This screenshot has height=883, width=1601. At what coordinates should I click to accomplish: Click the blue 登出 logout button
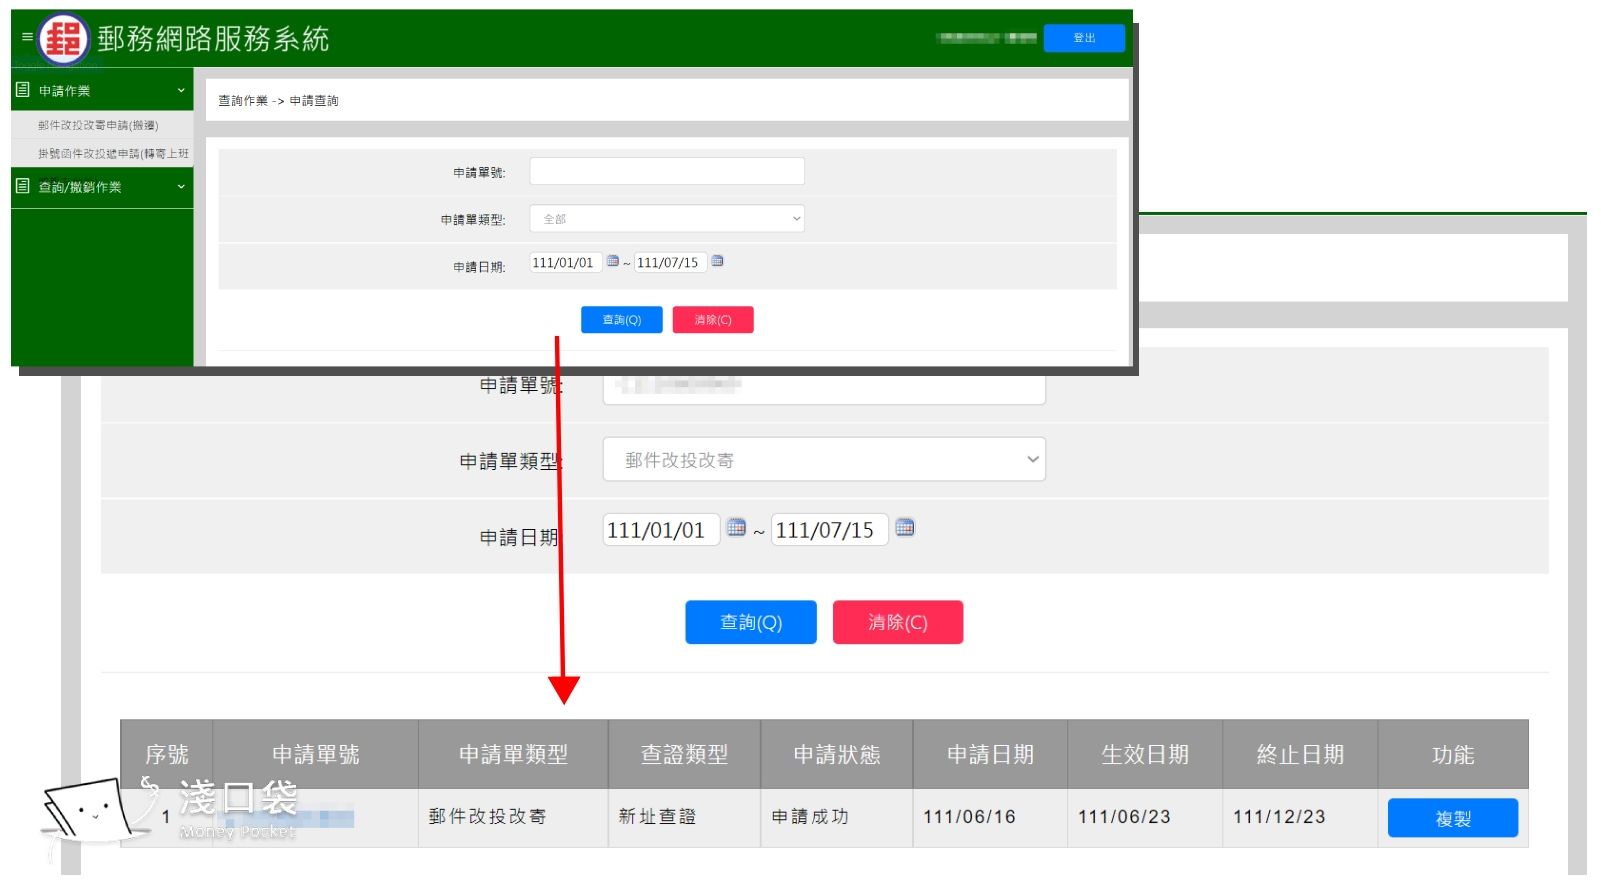point(1084,38)
